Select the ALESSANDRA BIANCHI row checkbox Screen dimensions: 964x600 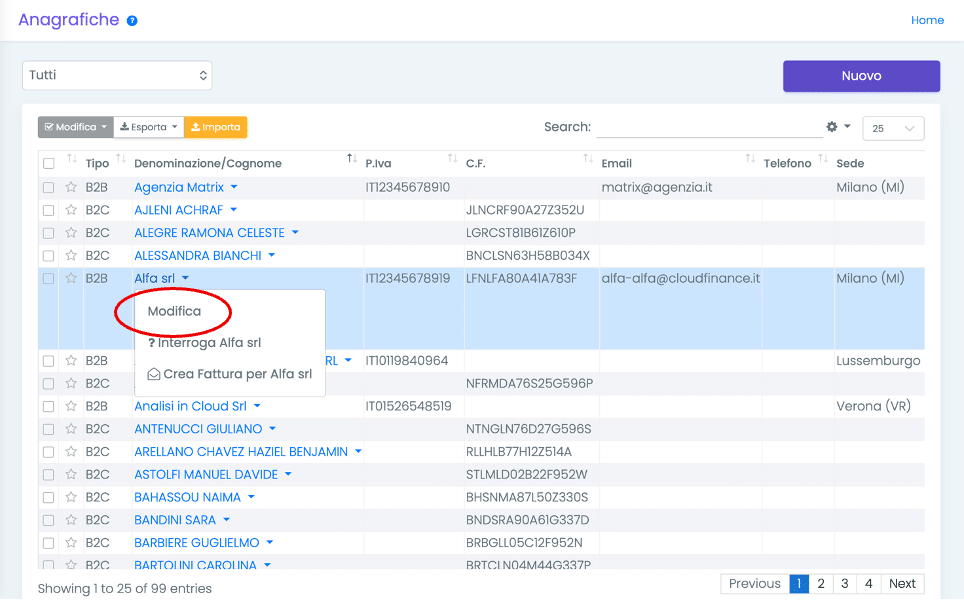(x=48, y=256)
